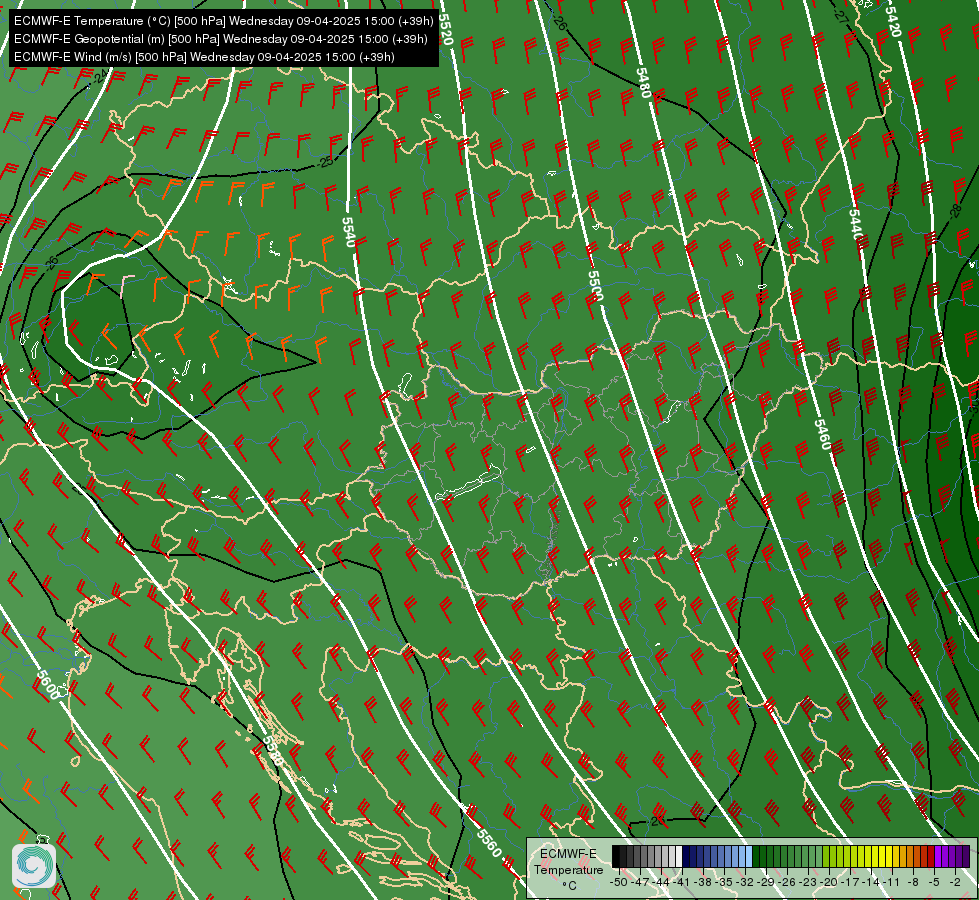Click the -28 isotherm label
Image resolution: width=979 pixels, height=900 pixels.
coord(955,211)
